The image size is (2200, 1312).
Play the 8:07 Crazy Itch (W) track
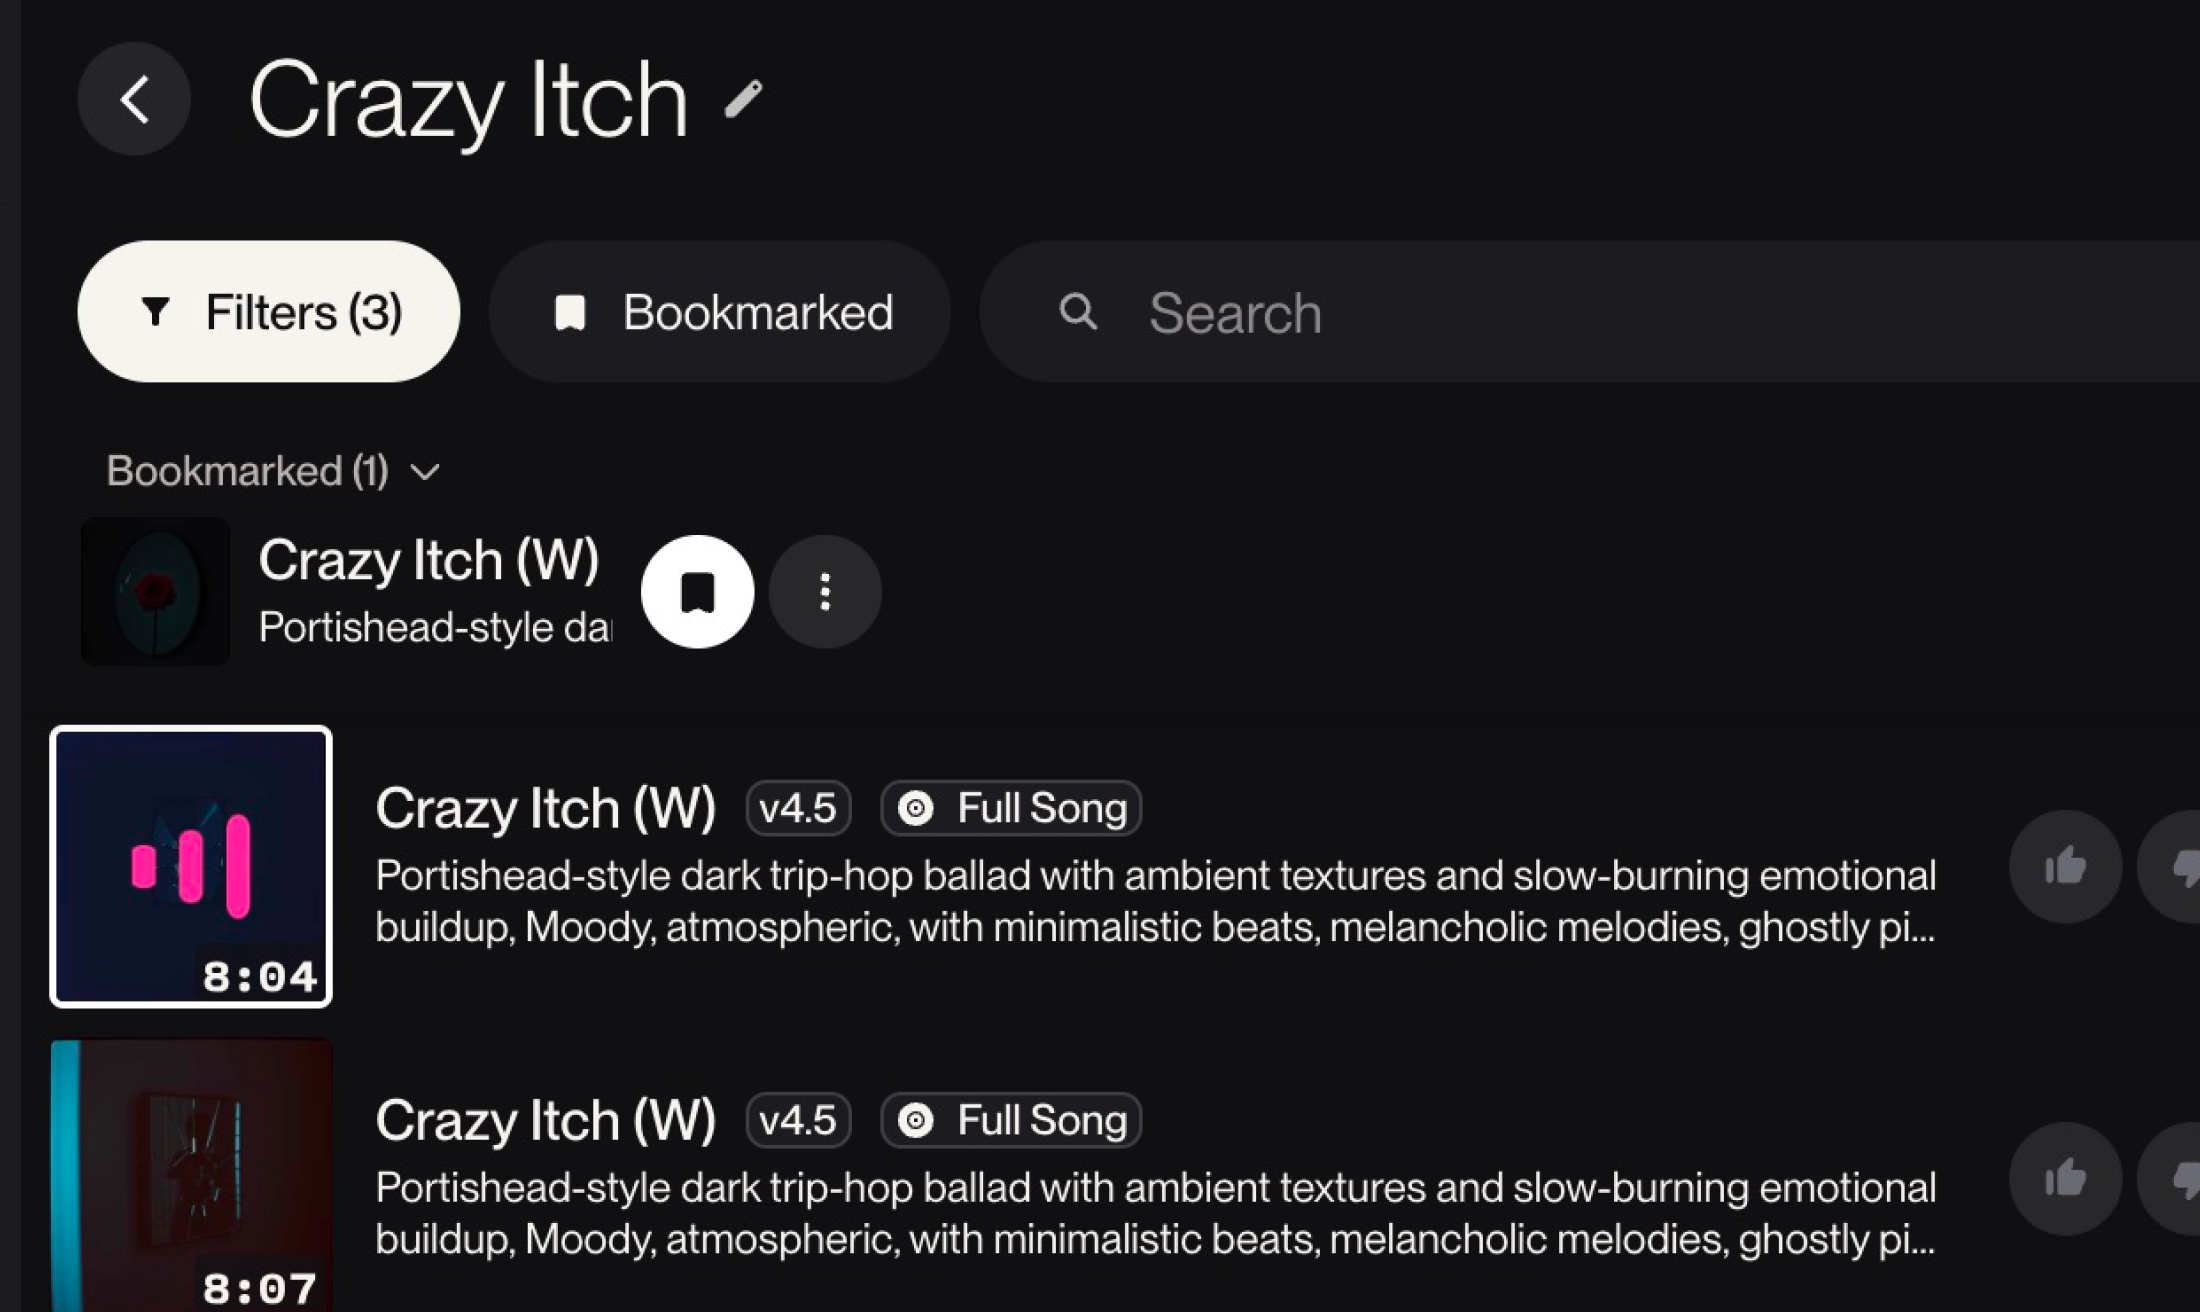191,1176
